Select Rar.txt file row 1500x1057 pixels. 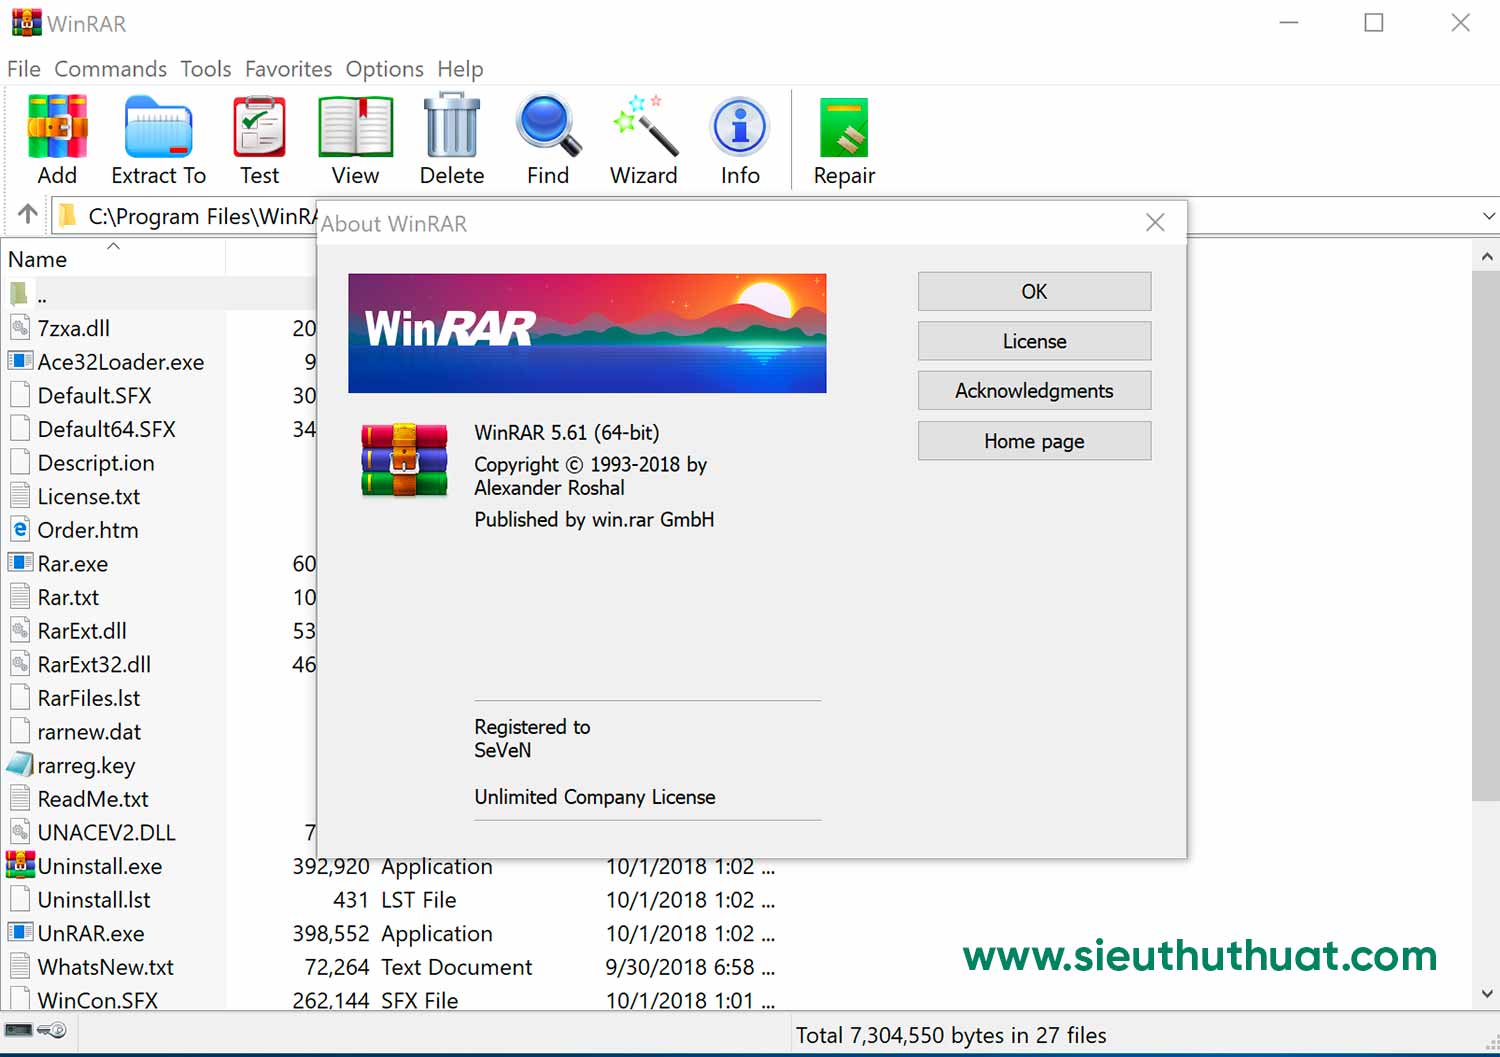click(x=68, y=597)
